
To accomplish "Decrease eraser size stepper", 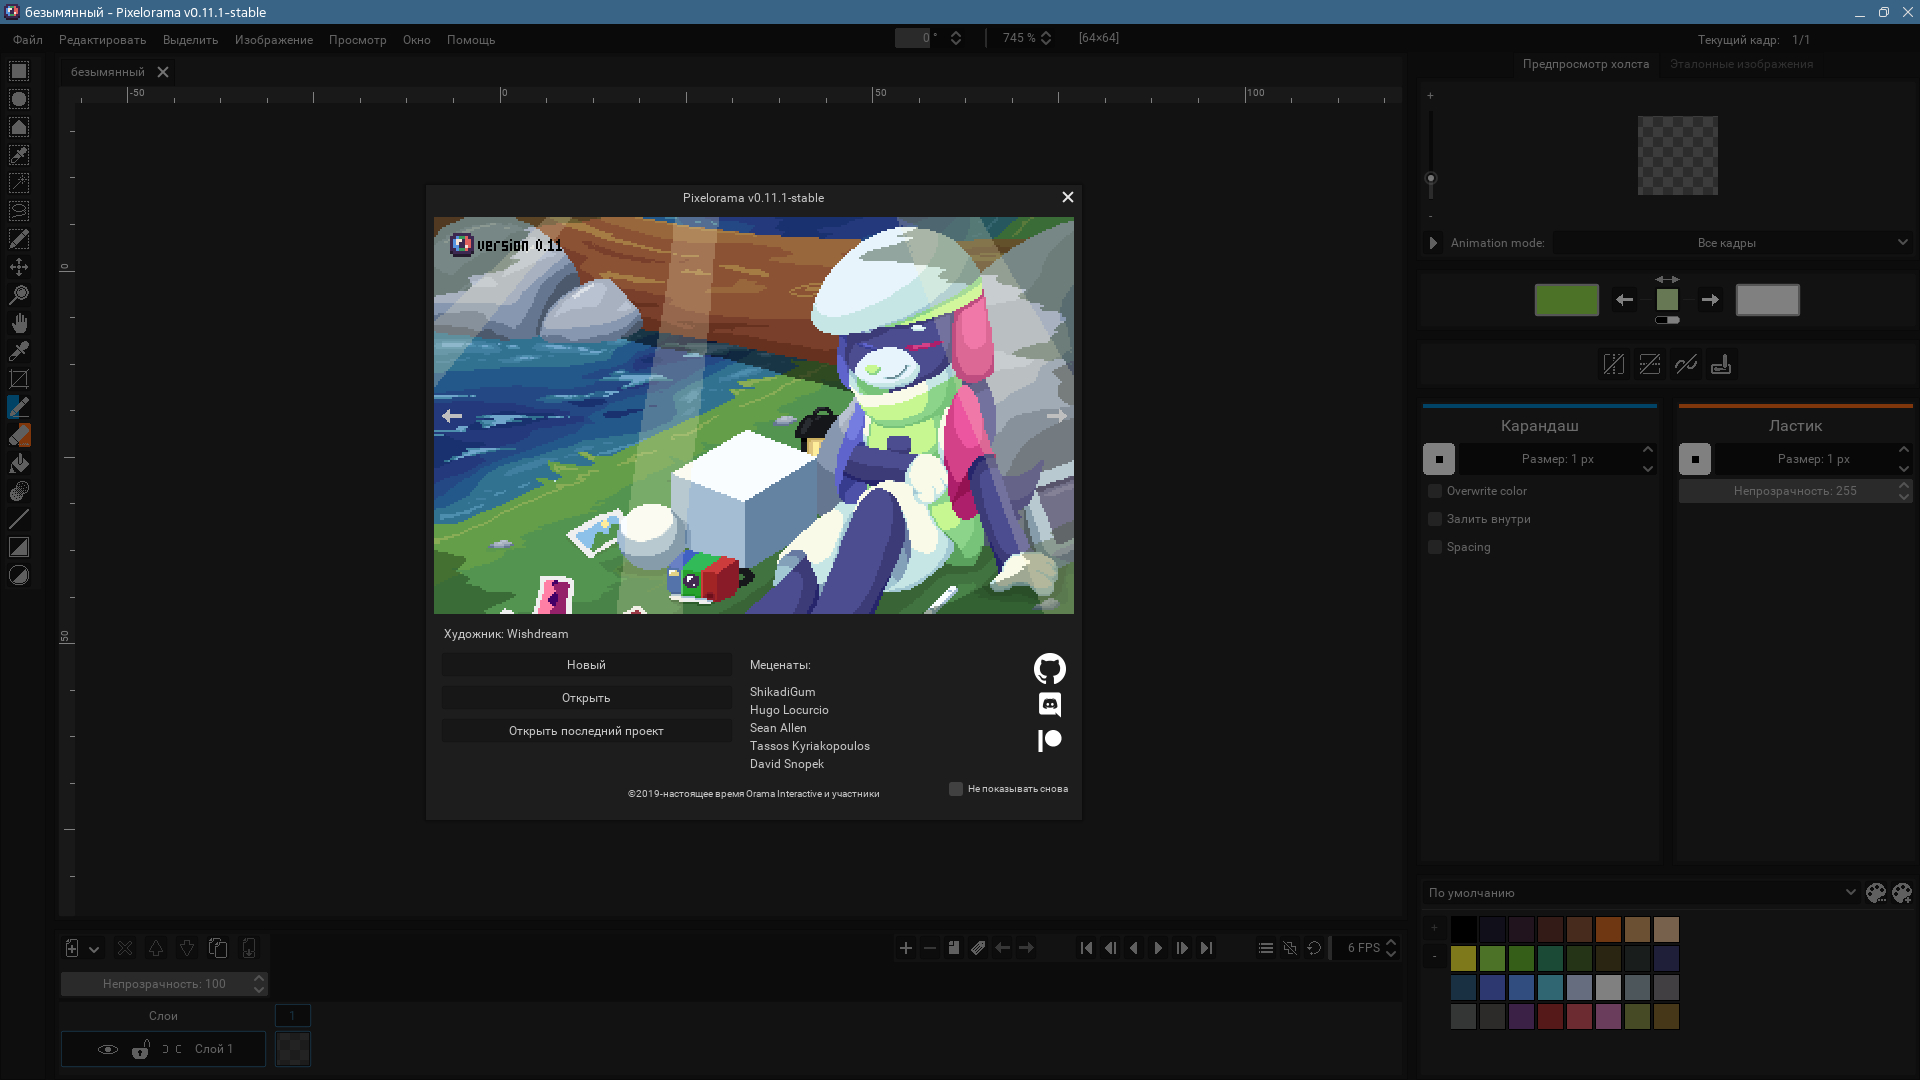I will click(x=1904, y=468).
